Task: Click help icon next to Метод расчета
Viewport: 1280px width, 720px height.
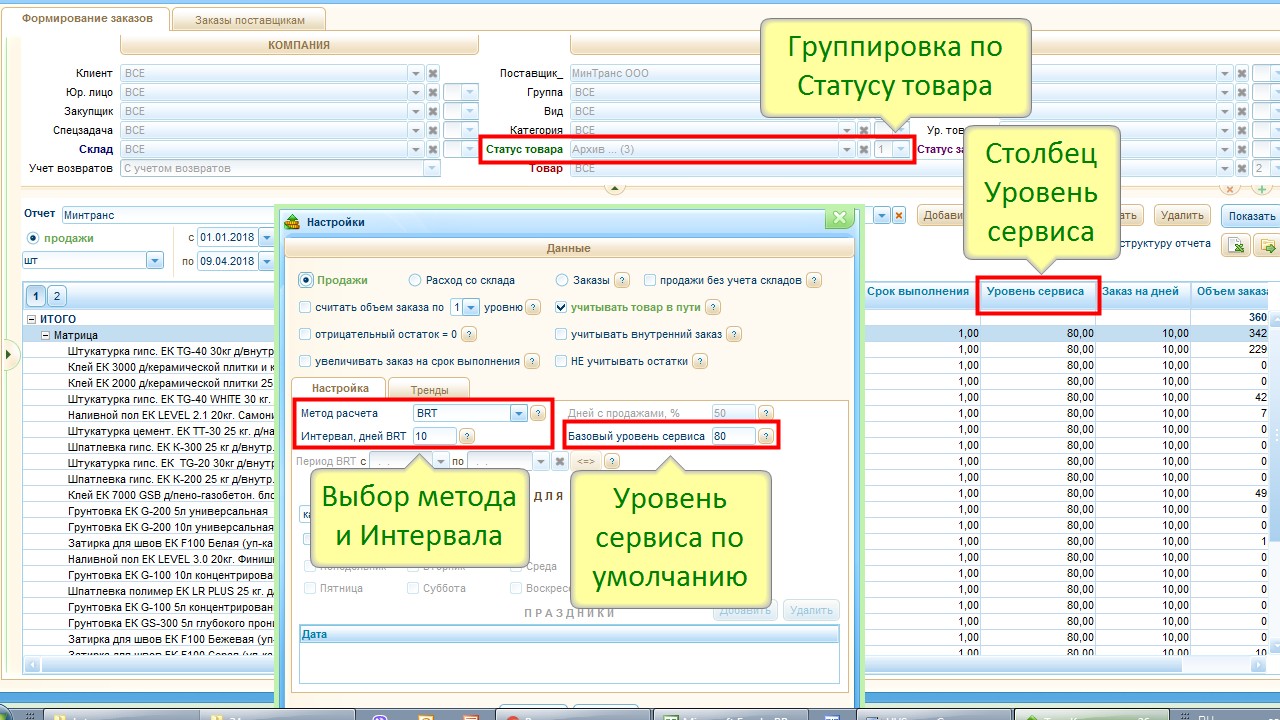Action: click(x=538, y=413)
